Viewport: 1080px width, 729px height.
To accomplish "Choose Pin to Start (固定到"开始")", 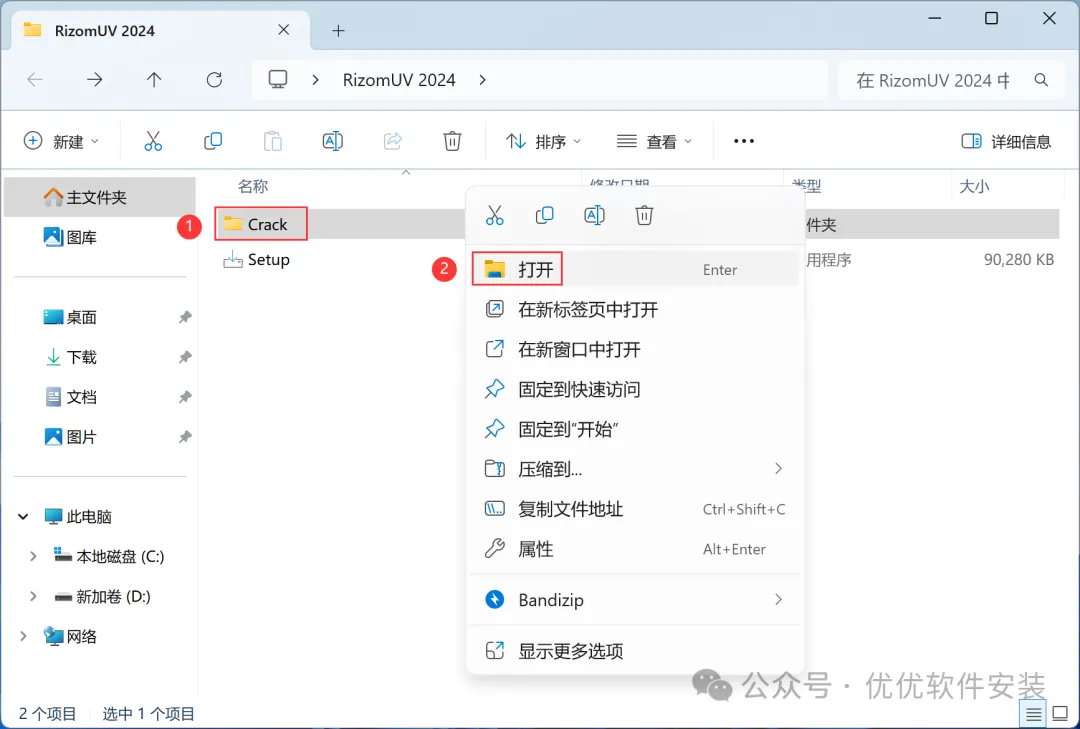I will point(635,429).
